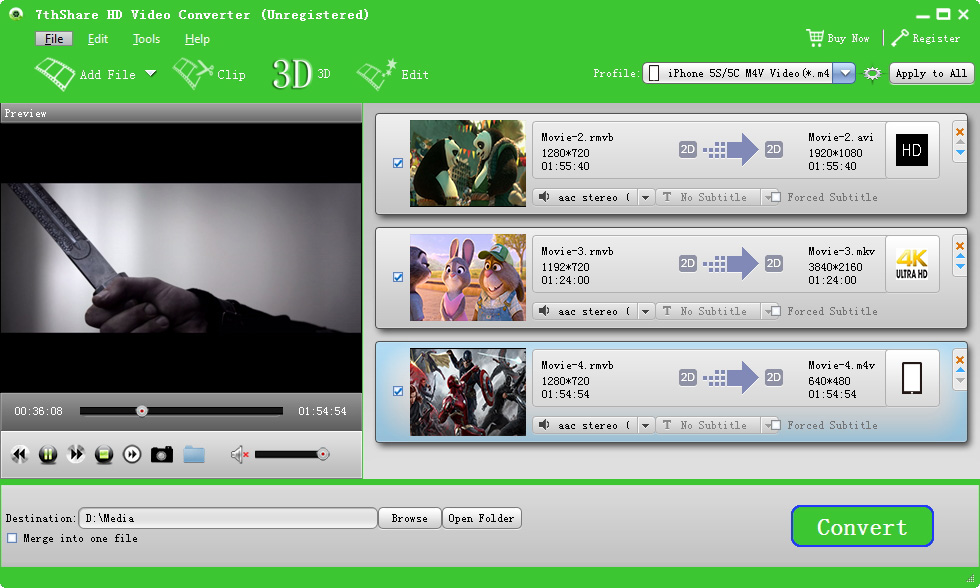Open the Tools menu

(145, 38)
